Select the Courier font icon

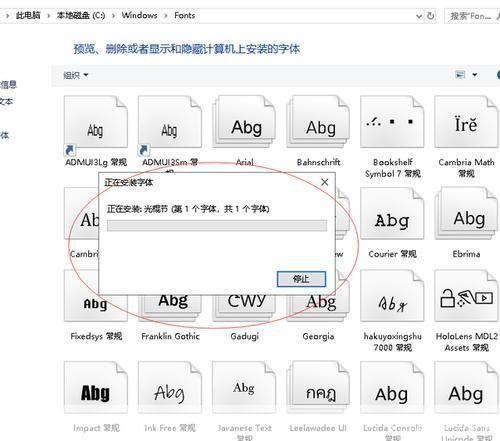coord(392,213)
